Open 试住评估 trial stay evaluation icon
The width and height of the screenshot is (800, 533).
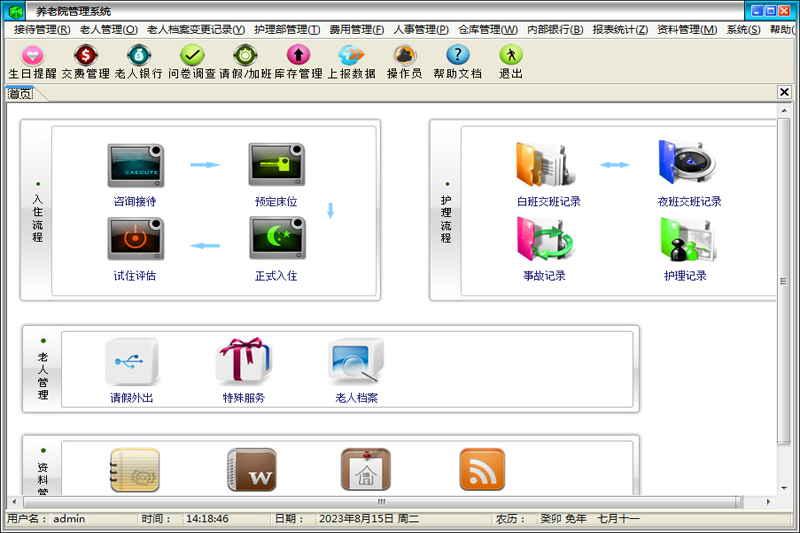pyautogui.click(x=135, y=239)
